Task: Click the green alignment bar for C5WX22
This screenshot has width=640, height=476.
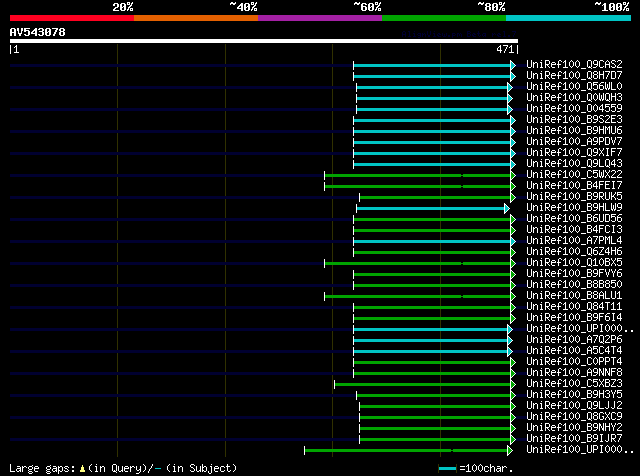Action: (418, 176)
